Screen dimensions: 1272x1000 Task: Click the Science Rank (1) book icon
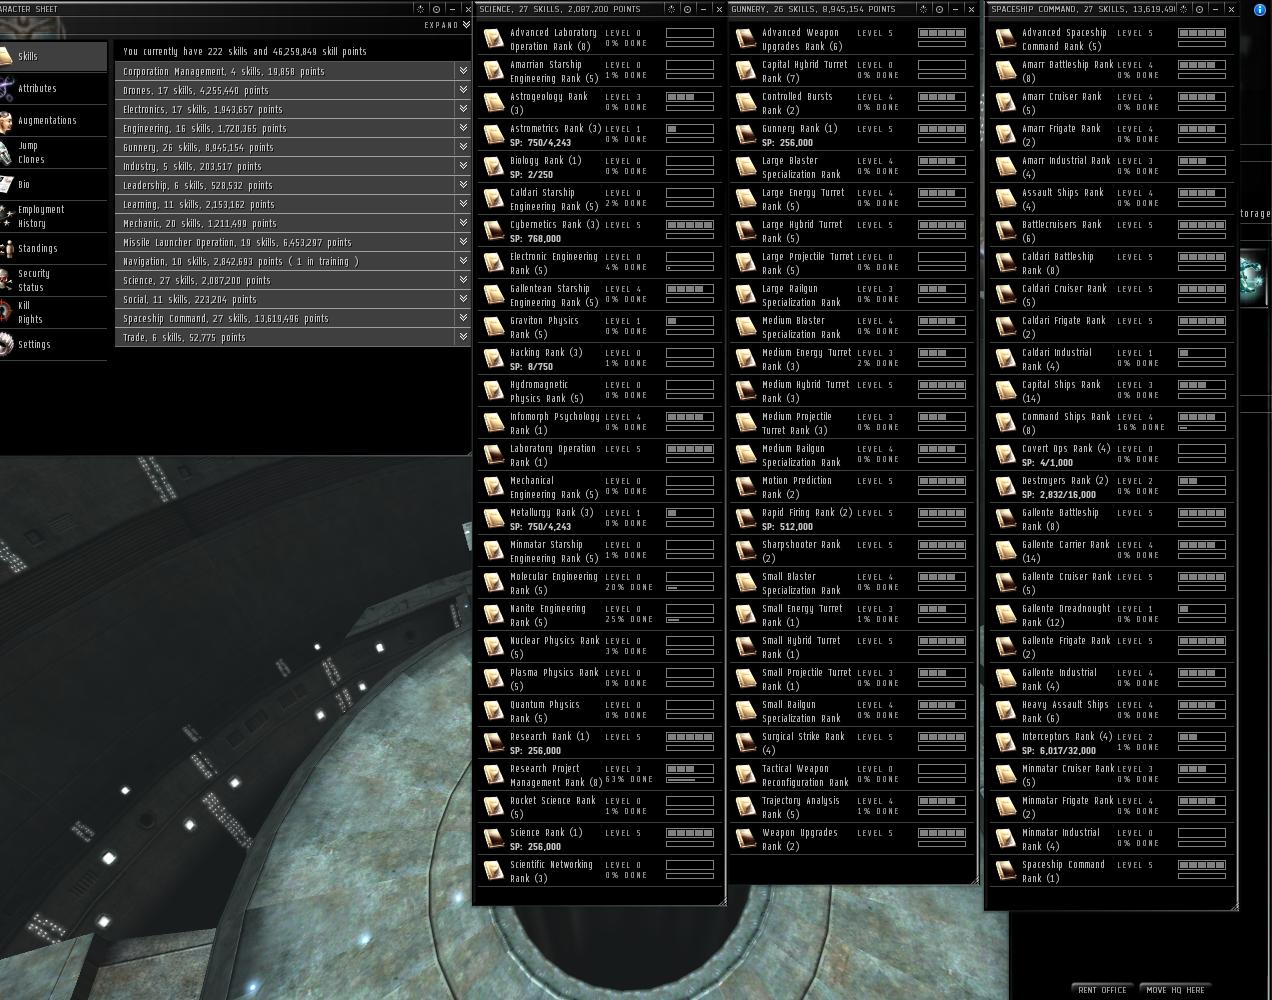point(493,839)
